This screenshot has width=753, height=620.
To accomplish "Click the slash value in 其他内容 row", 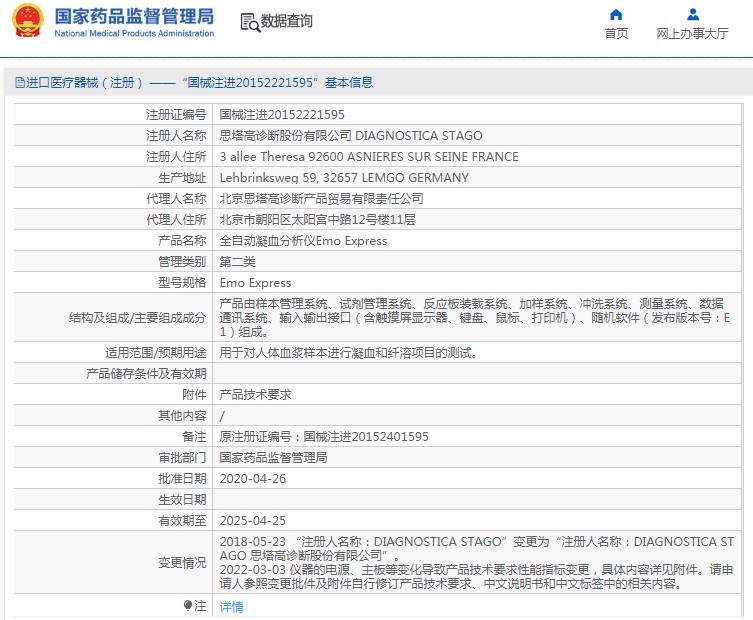I will (x=222, y=416).
